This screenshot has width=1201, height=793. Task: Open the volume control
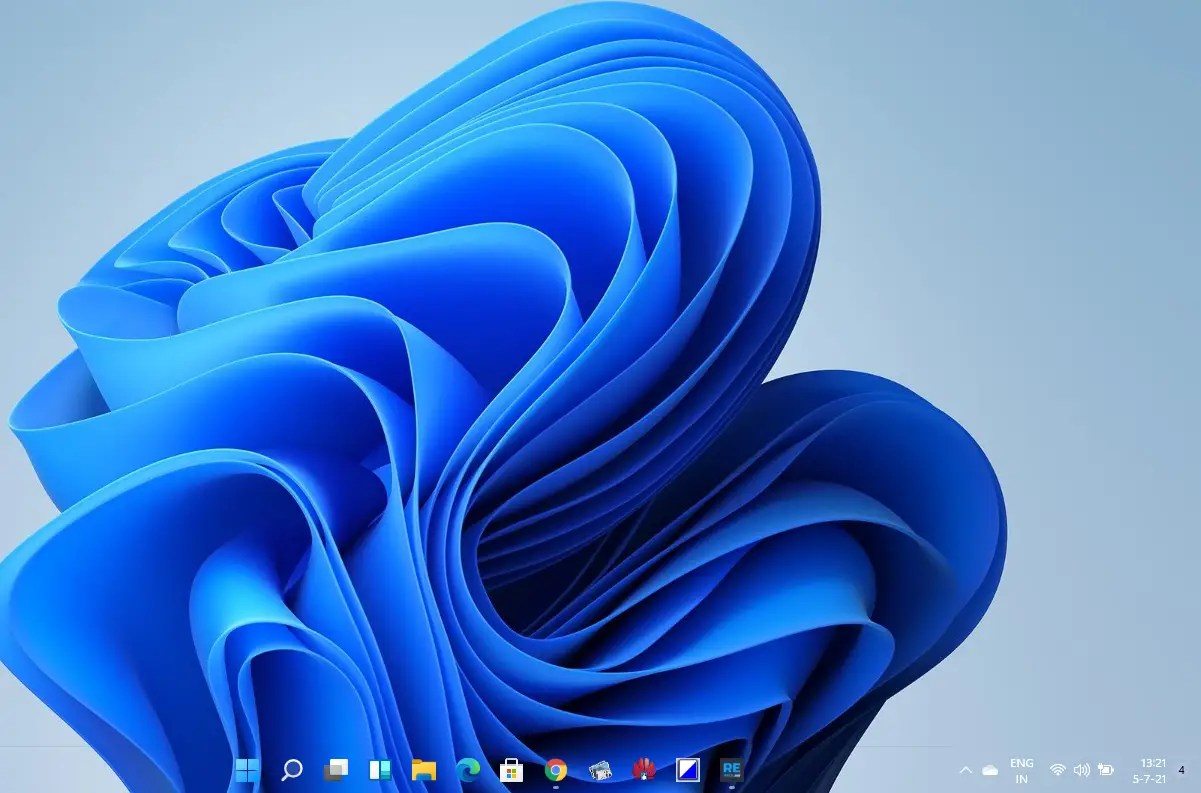[1081, 770]
